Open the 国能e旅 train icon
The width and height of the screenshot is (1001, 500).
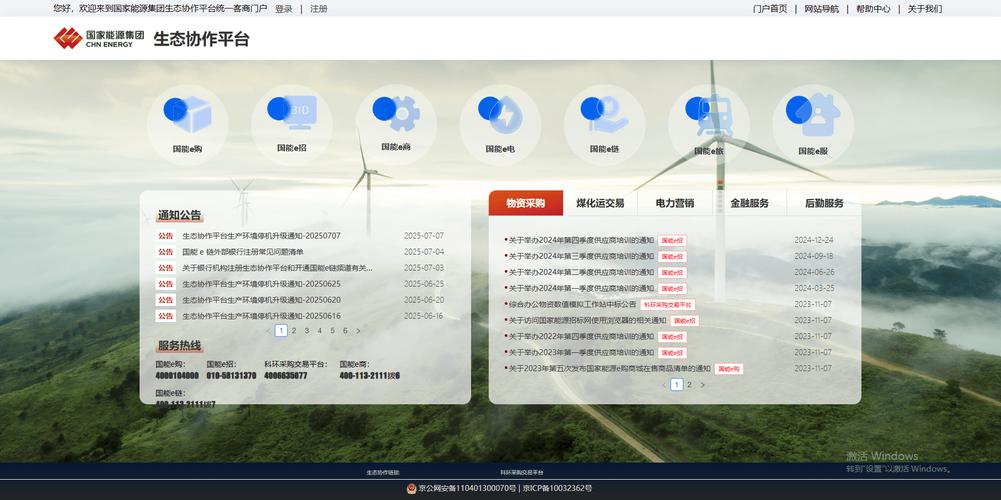[709, 115]
